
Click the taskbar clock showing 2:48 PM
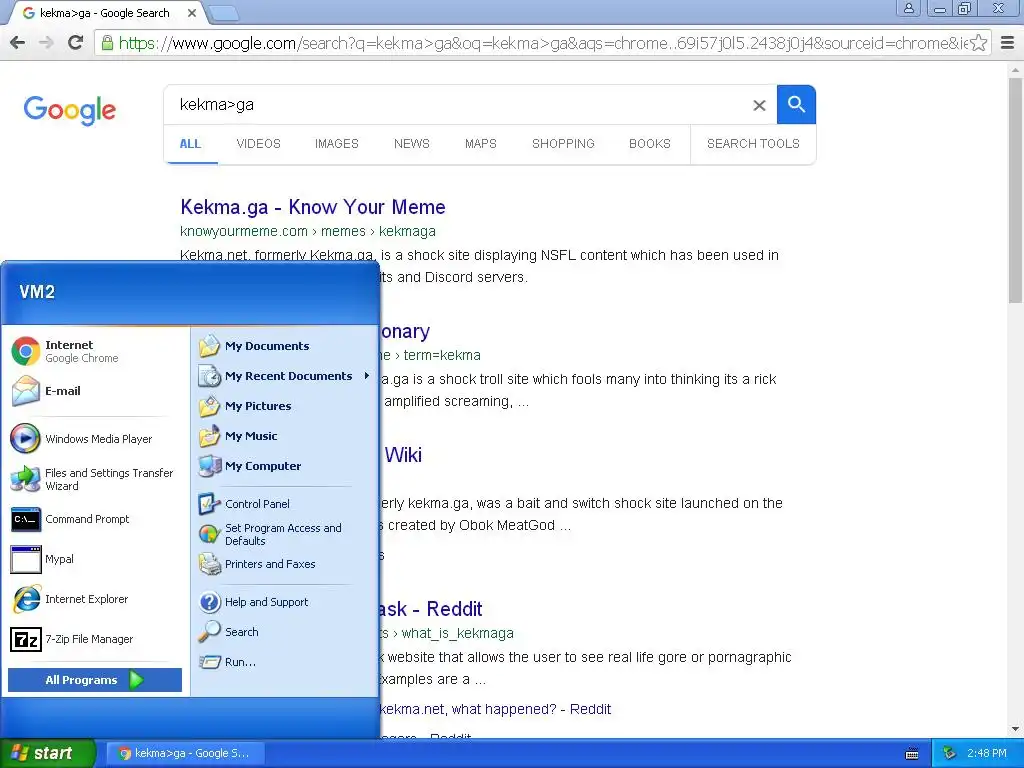(x=987, y=753)
